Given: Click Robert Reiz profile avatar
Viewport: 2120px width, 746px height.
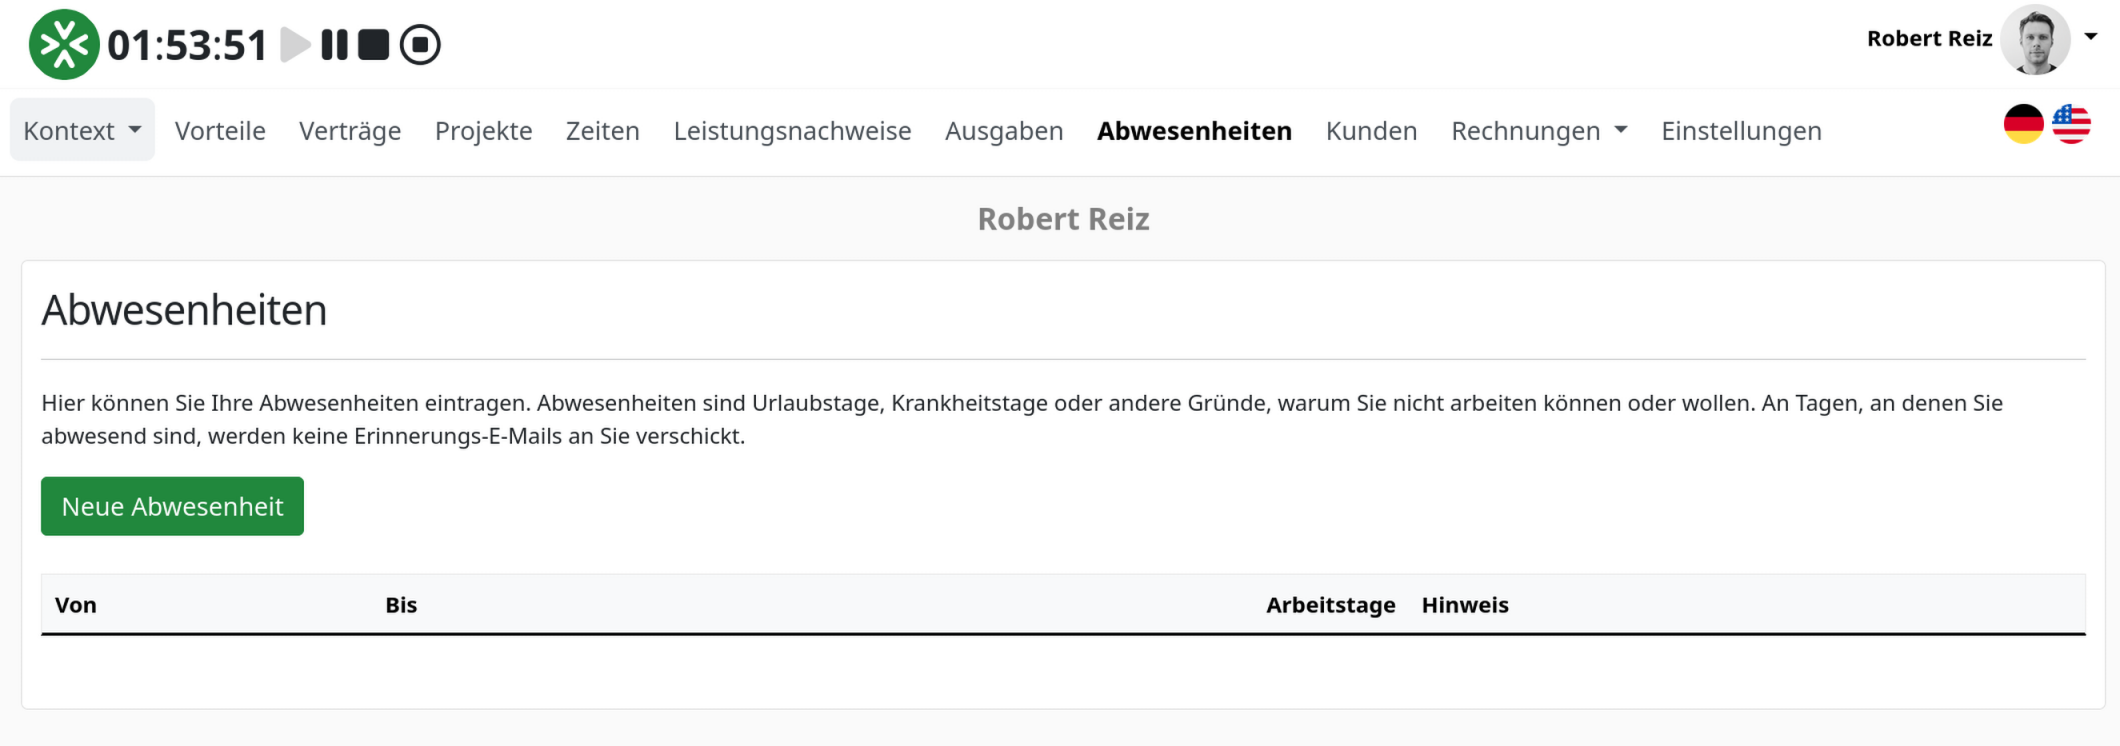Looking at the screenshot, I should (2035, 39).
